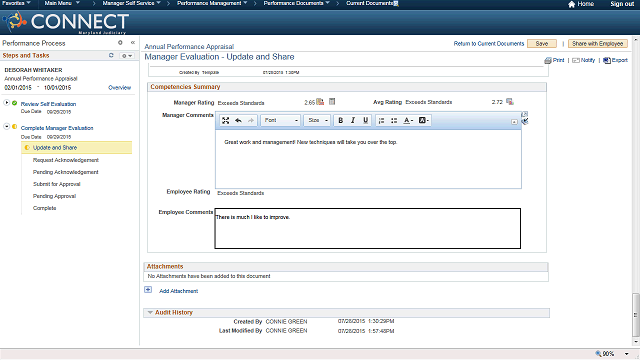
Task: Refresh the Steps and Tasks panel
Action: click(x=111, y=55)
